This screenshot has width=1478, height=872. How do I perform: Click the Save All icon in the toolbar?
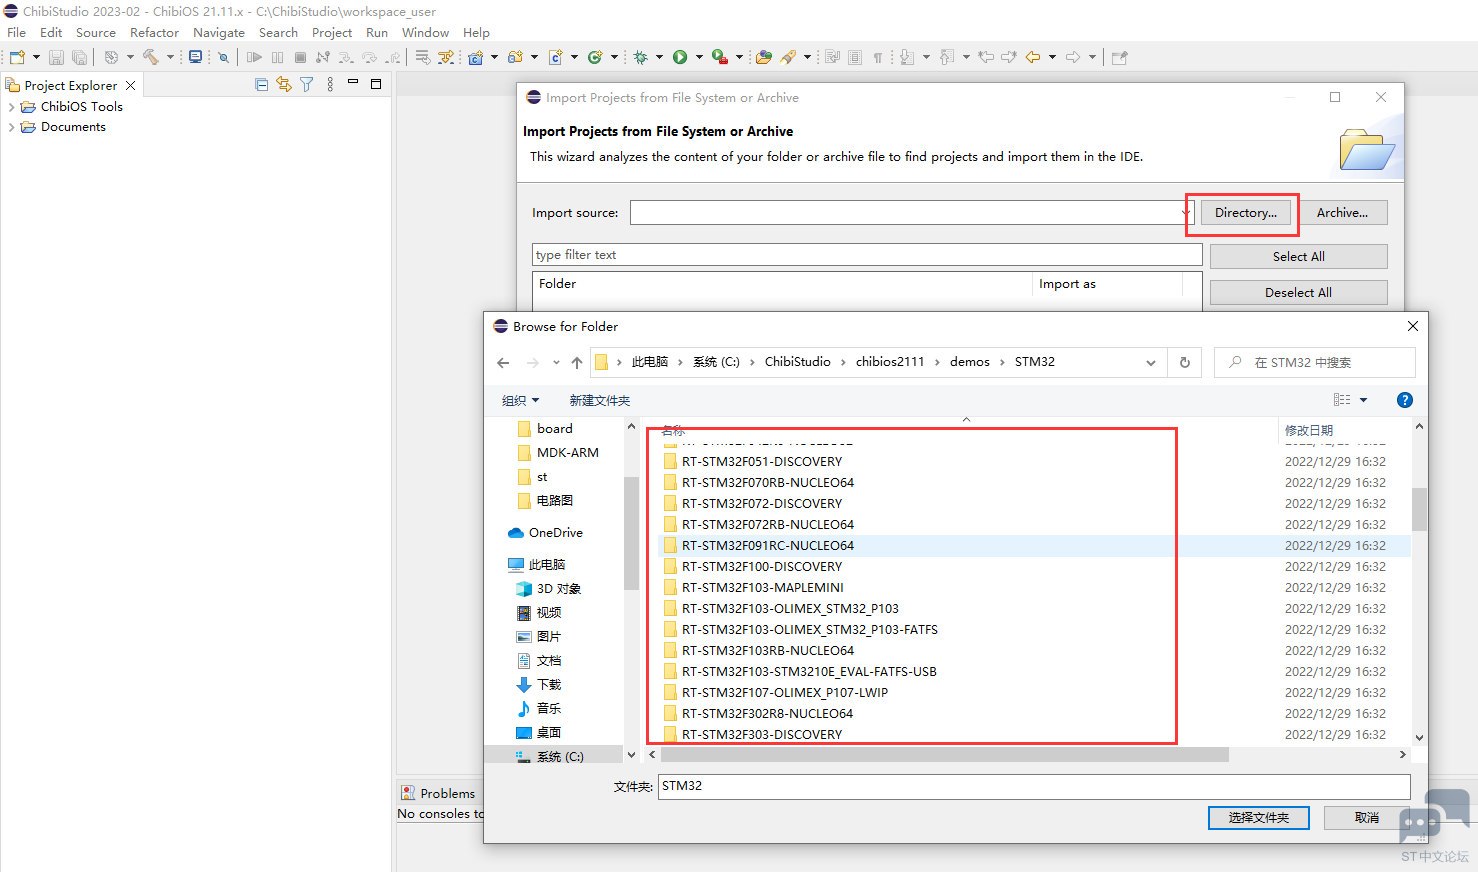coord(79,57)
